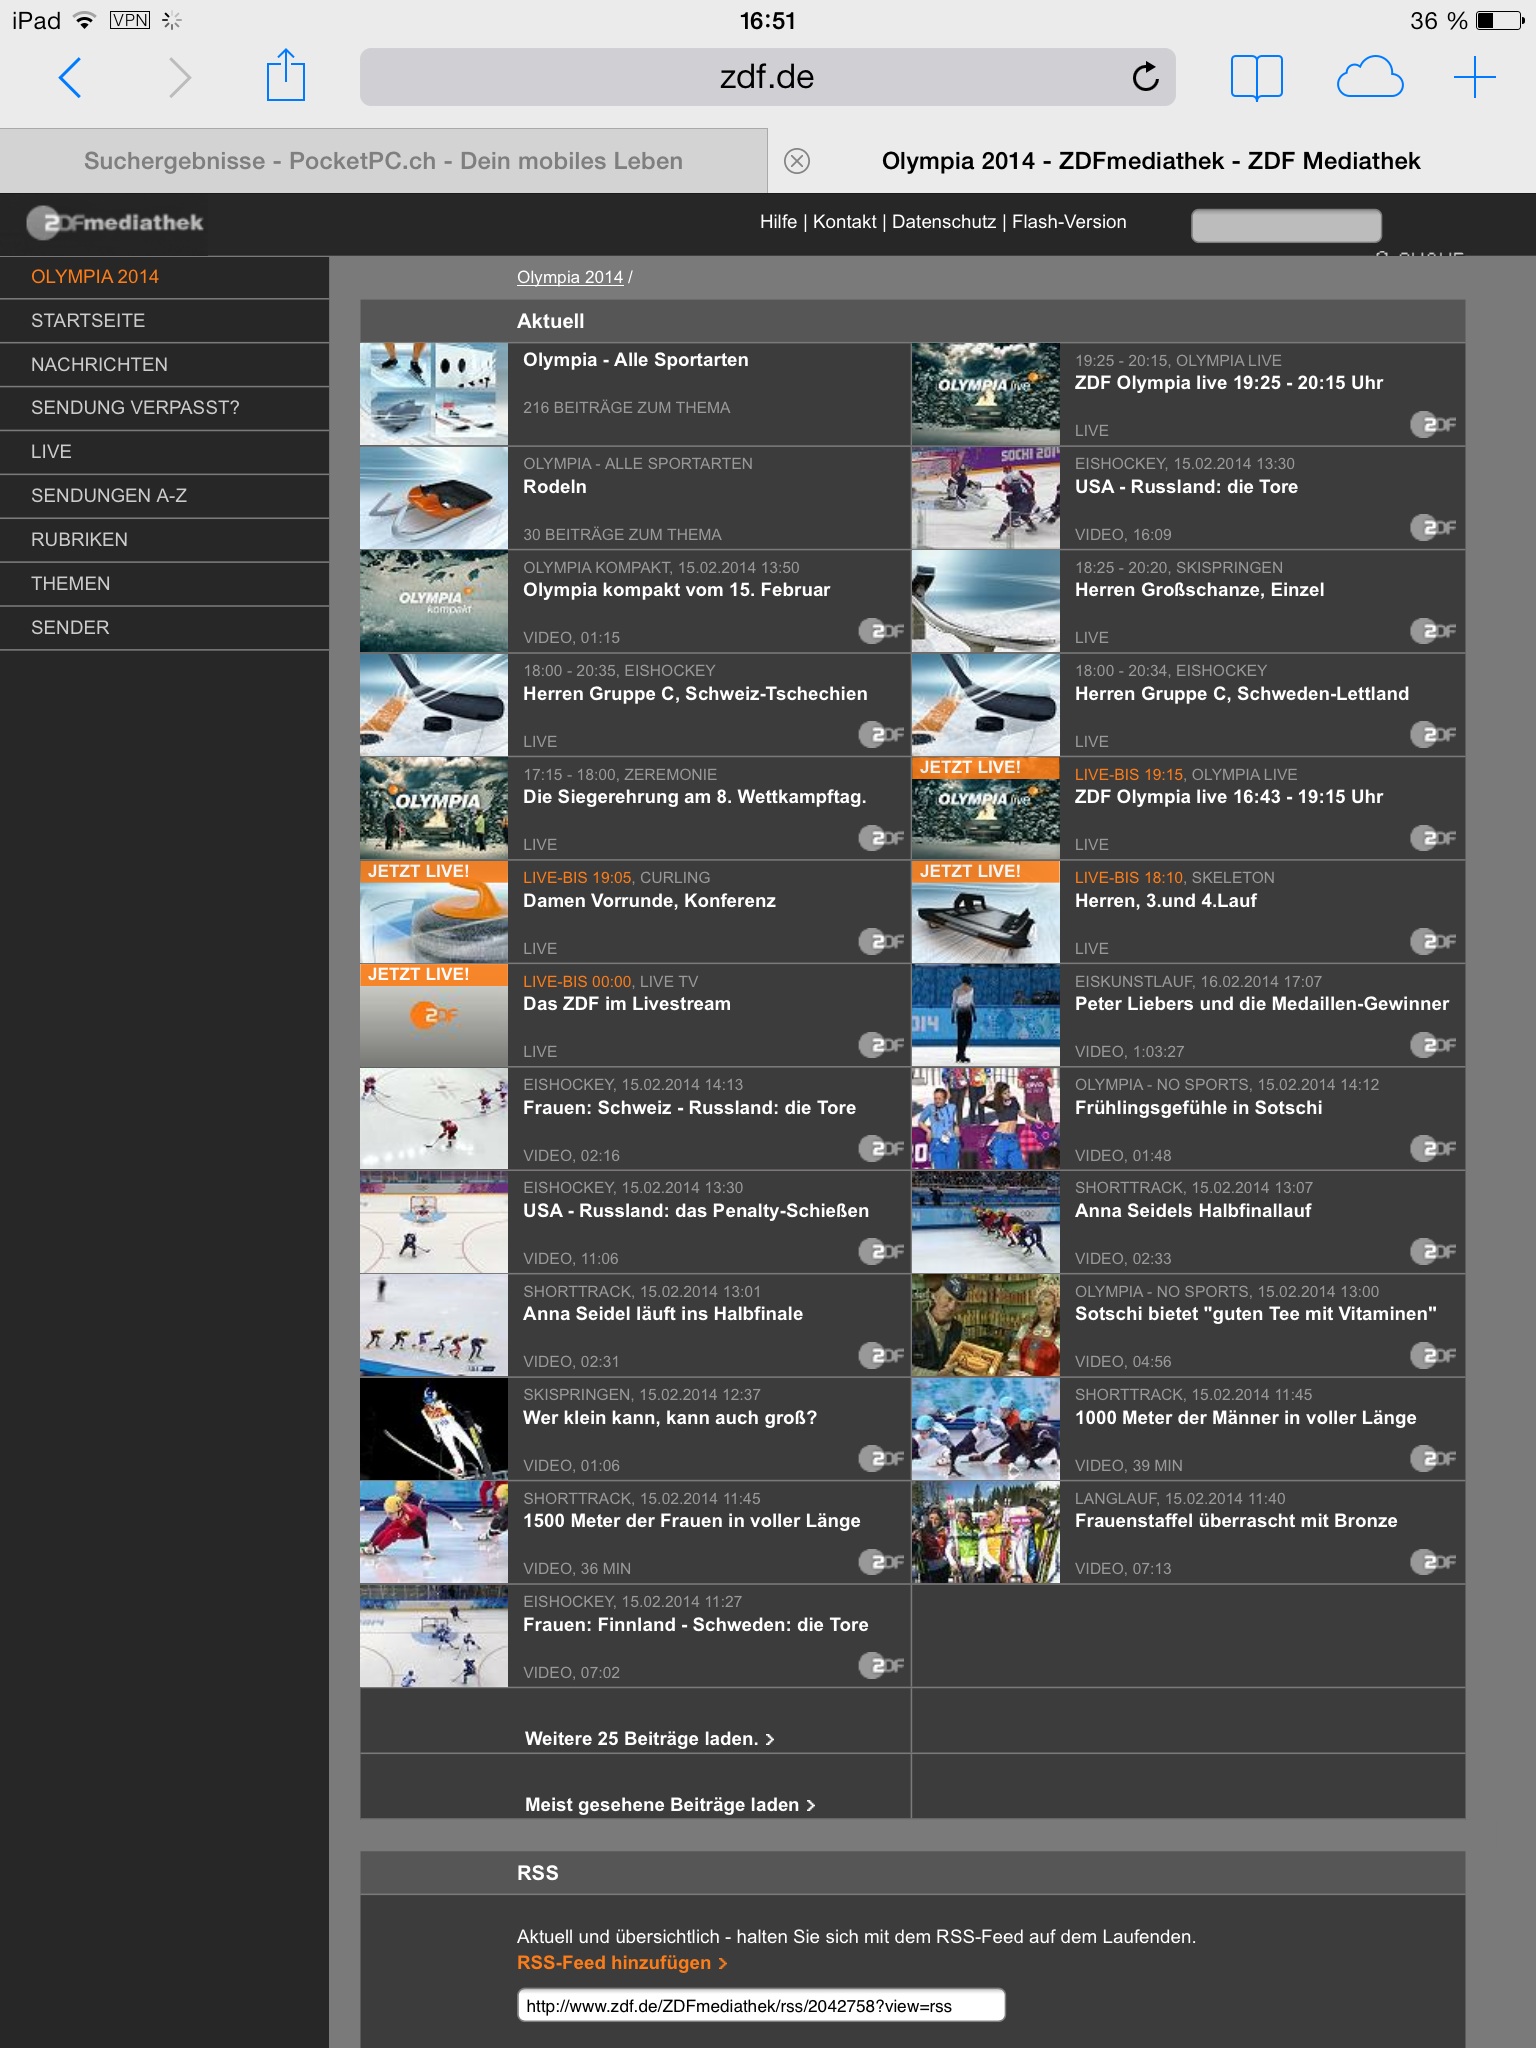Open Herren Großschanze, Einzel

point(1199,590)
